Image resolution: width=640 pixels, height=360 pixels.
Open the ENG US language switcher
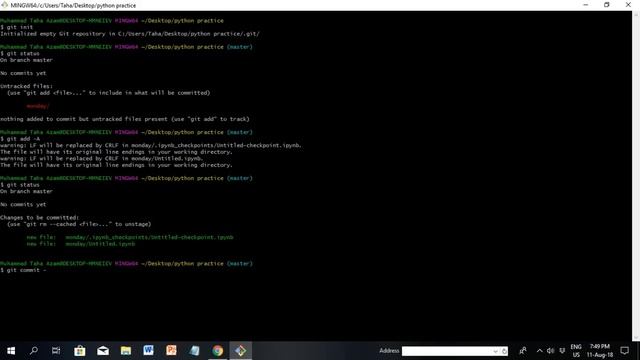point(576,351)
